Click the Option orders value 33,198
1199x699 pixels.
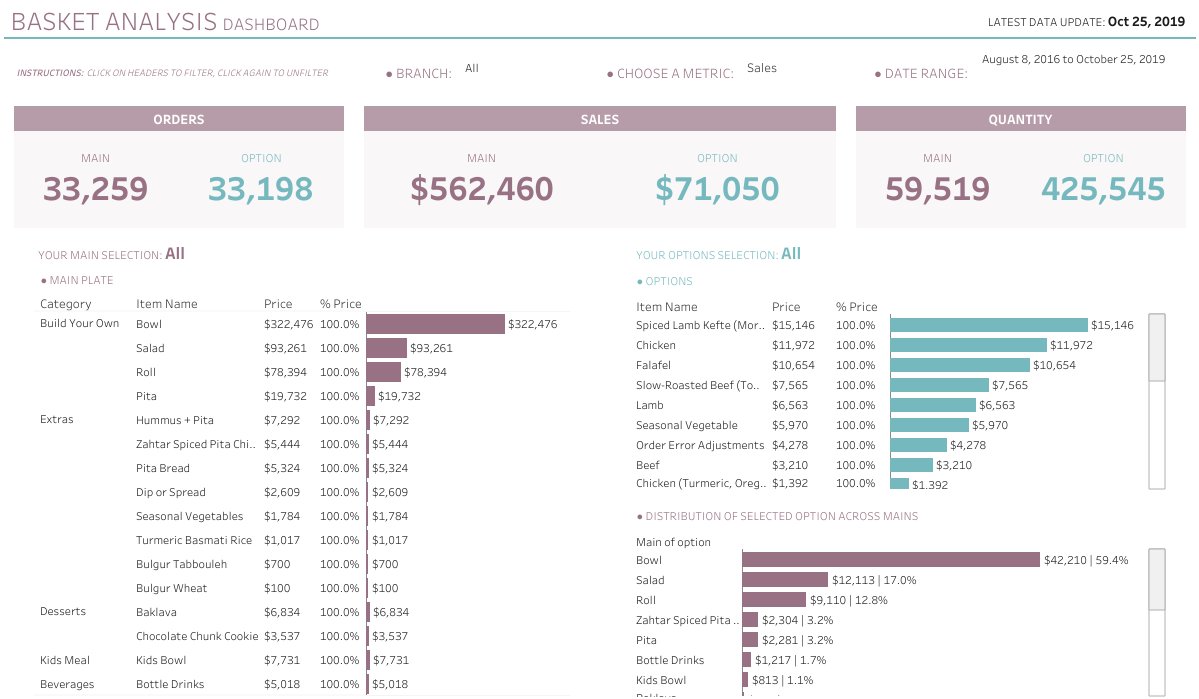coord(261,189)
